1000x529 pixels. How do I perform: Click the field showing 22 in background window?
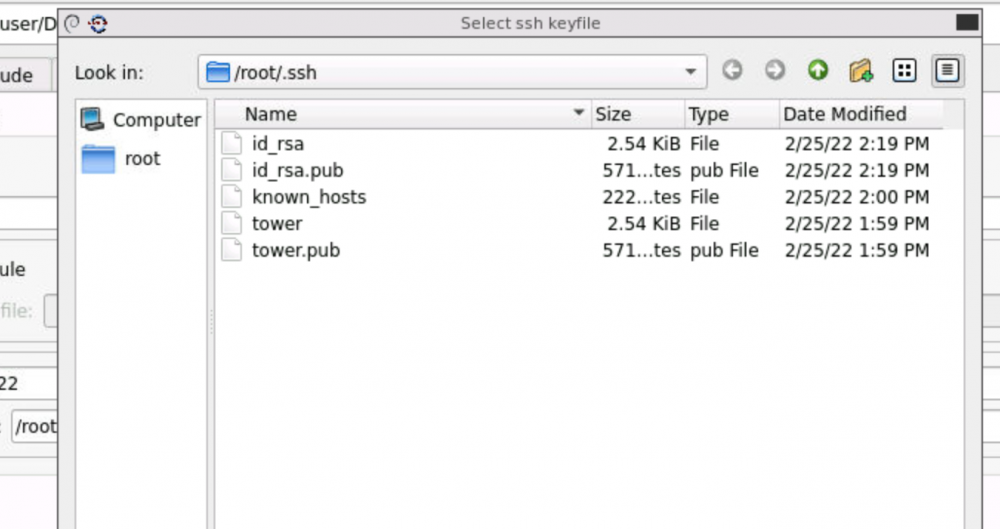click(29, 384)
